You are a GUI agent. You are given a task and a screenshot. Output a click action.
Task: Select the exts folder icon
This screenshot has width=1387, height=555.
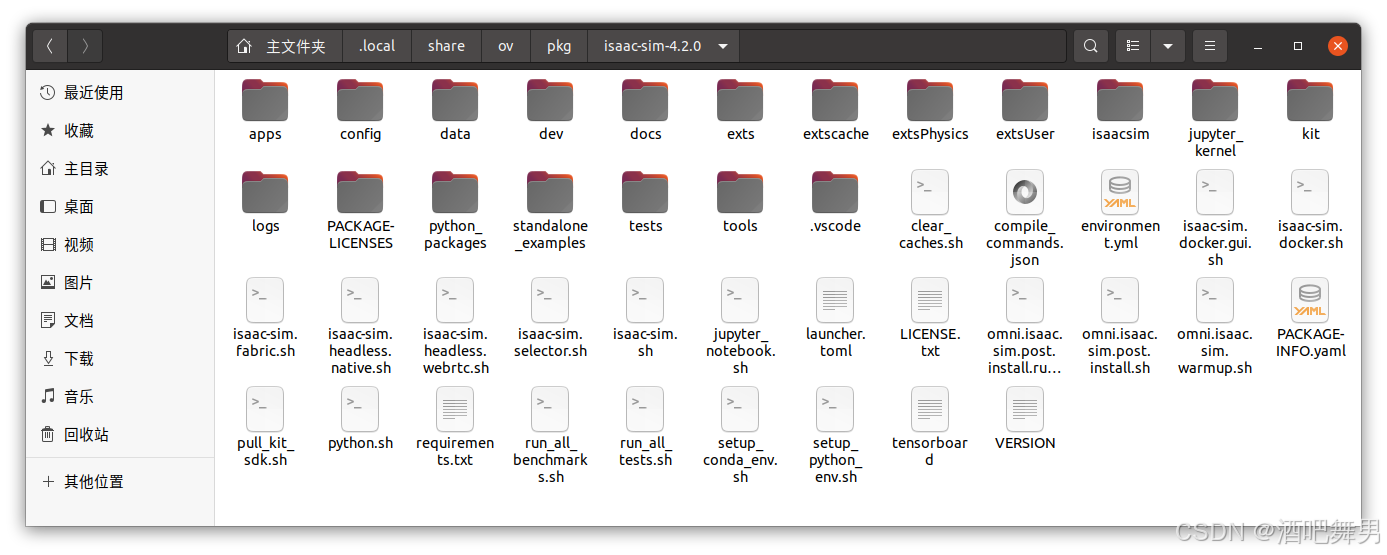[740, 100]
